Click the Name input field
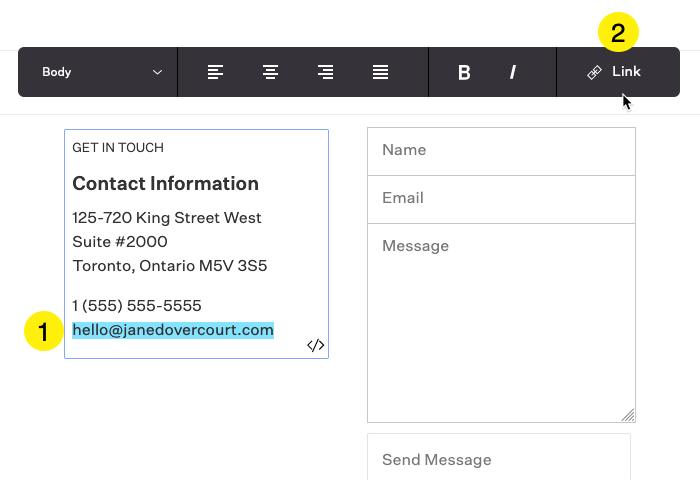The height and width of the screenshot is (480, 700). point(501,151)
